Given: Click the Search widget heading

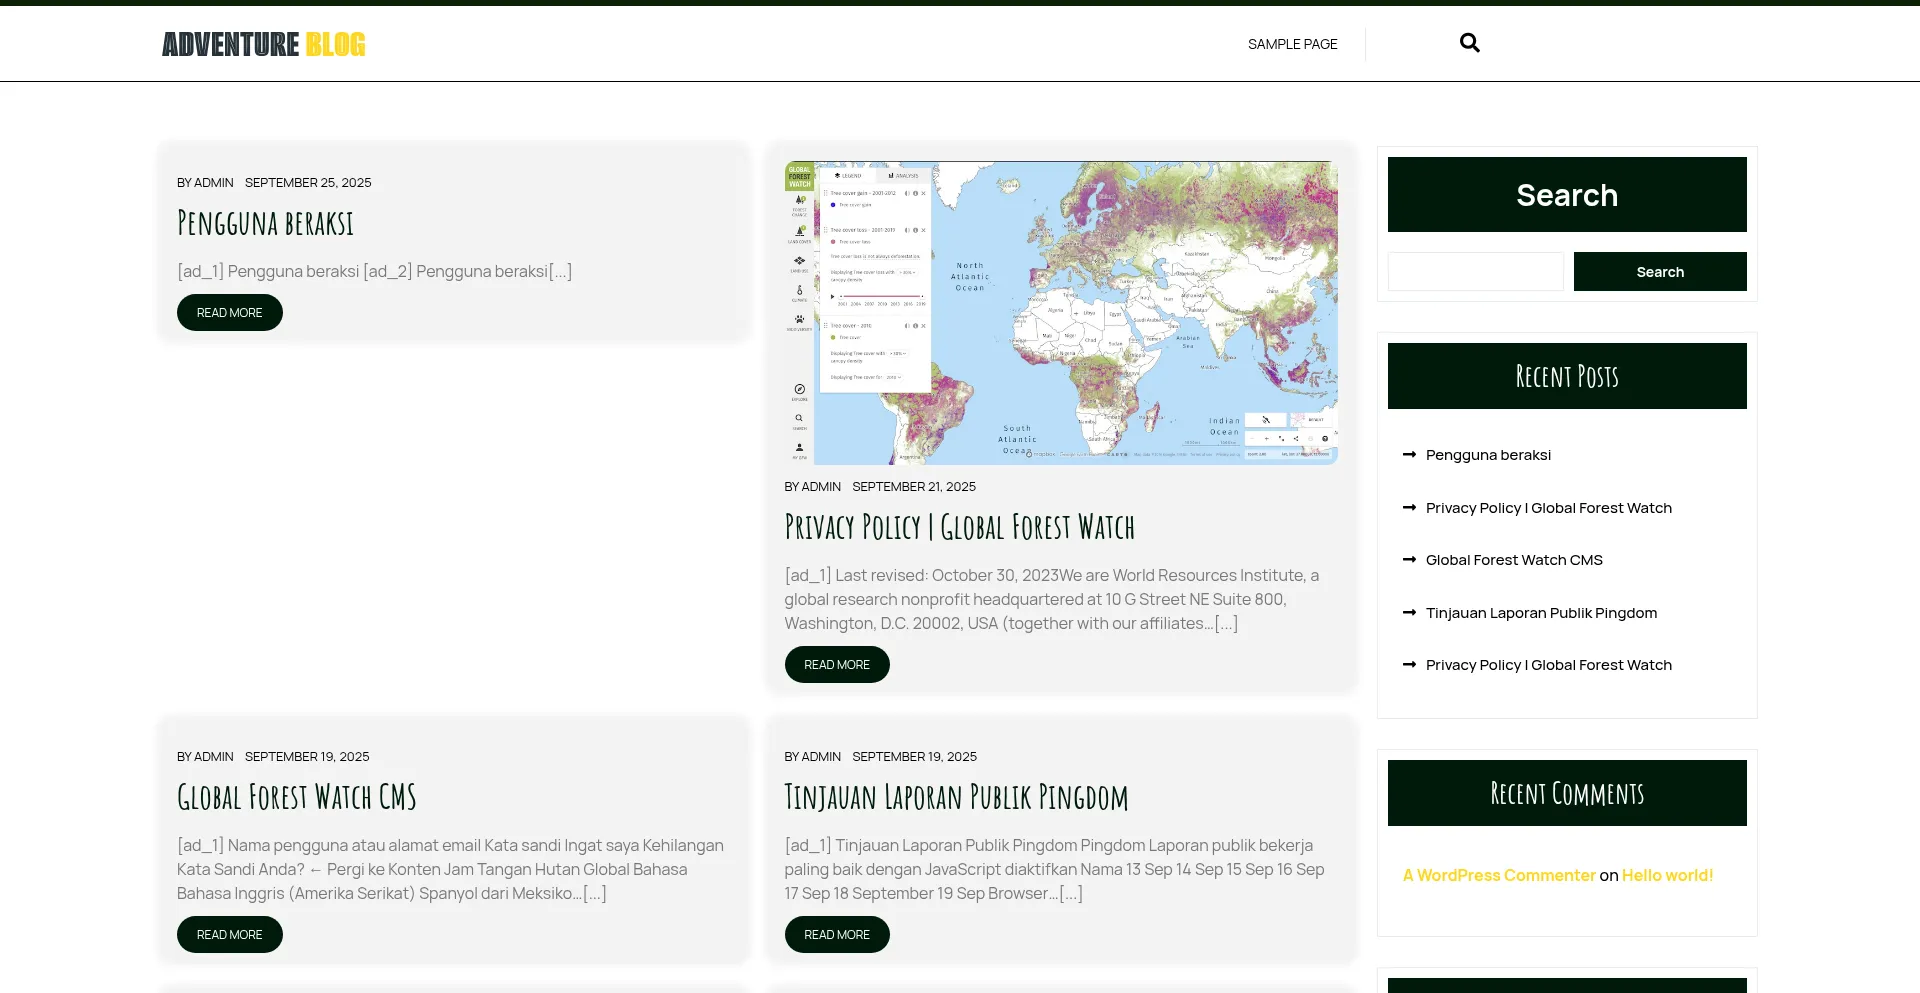Looking at the screenshot, I should [1567, 195].
